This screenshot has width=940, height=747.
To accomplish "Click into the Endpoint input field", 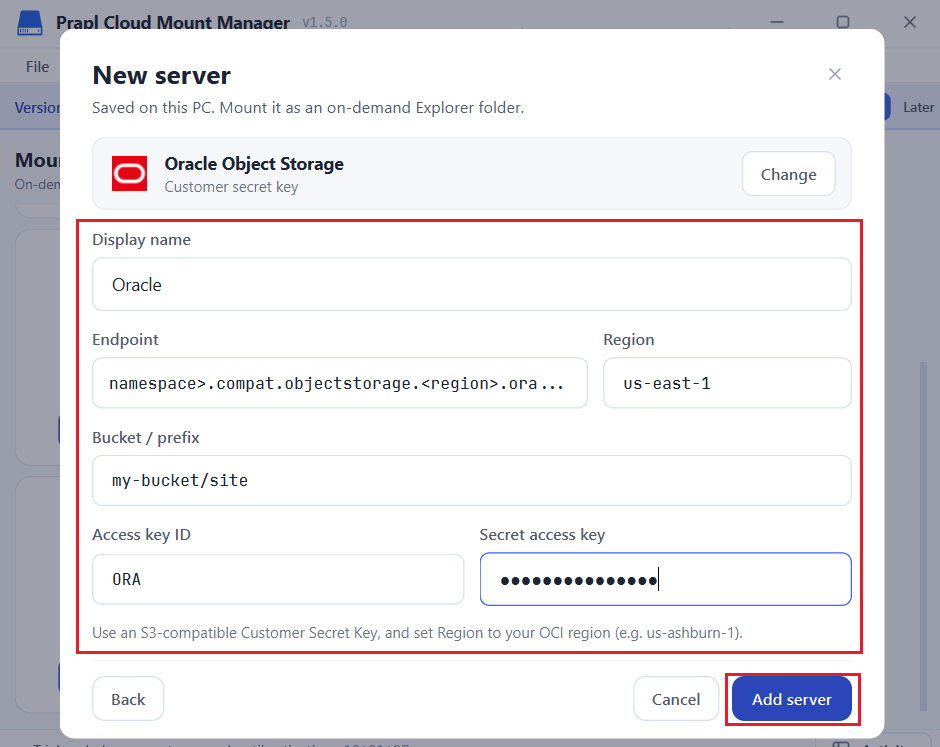I will point(340,383).
